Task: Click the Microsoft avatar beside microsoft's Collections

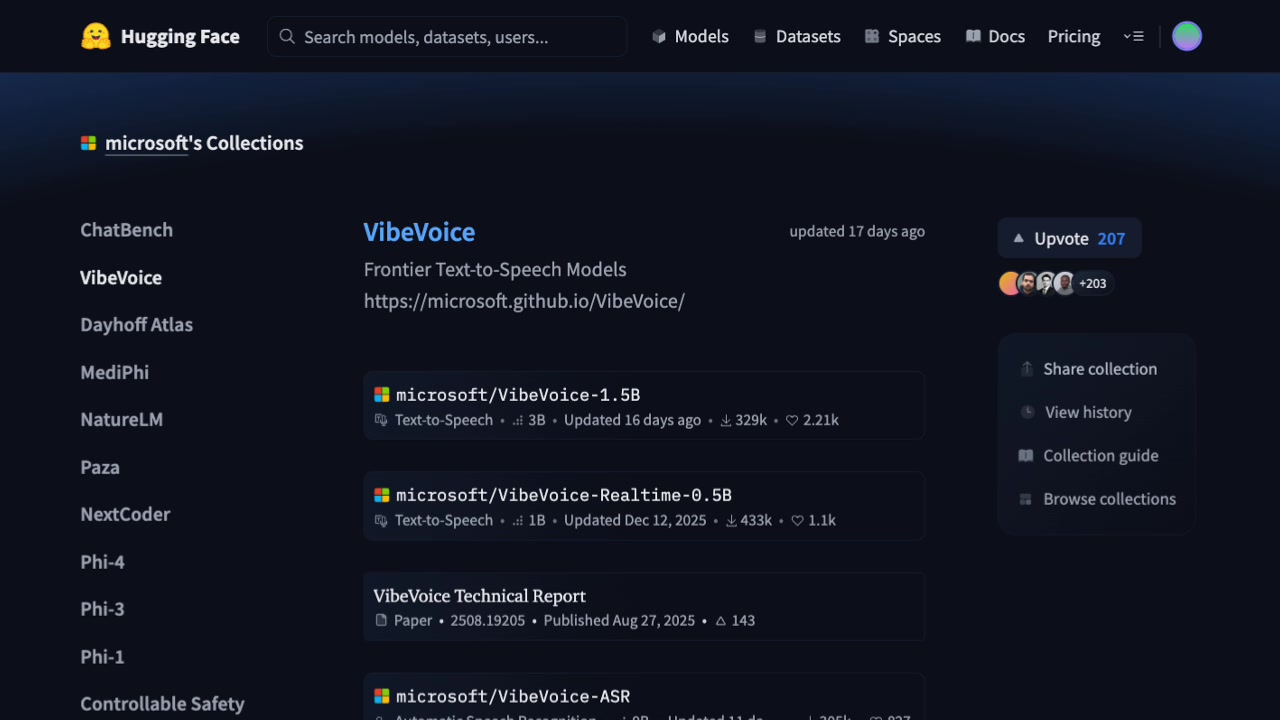Action: point(87,143)
